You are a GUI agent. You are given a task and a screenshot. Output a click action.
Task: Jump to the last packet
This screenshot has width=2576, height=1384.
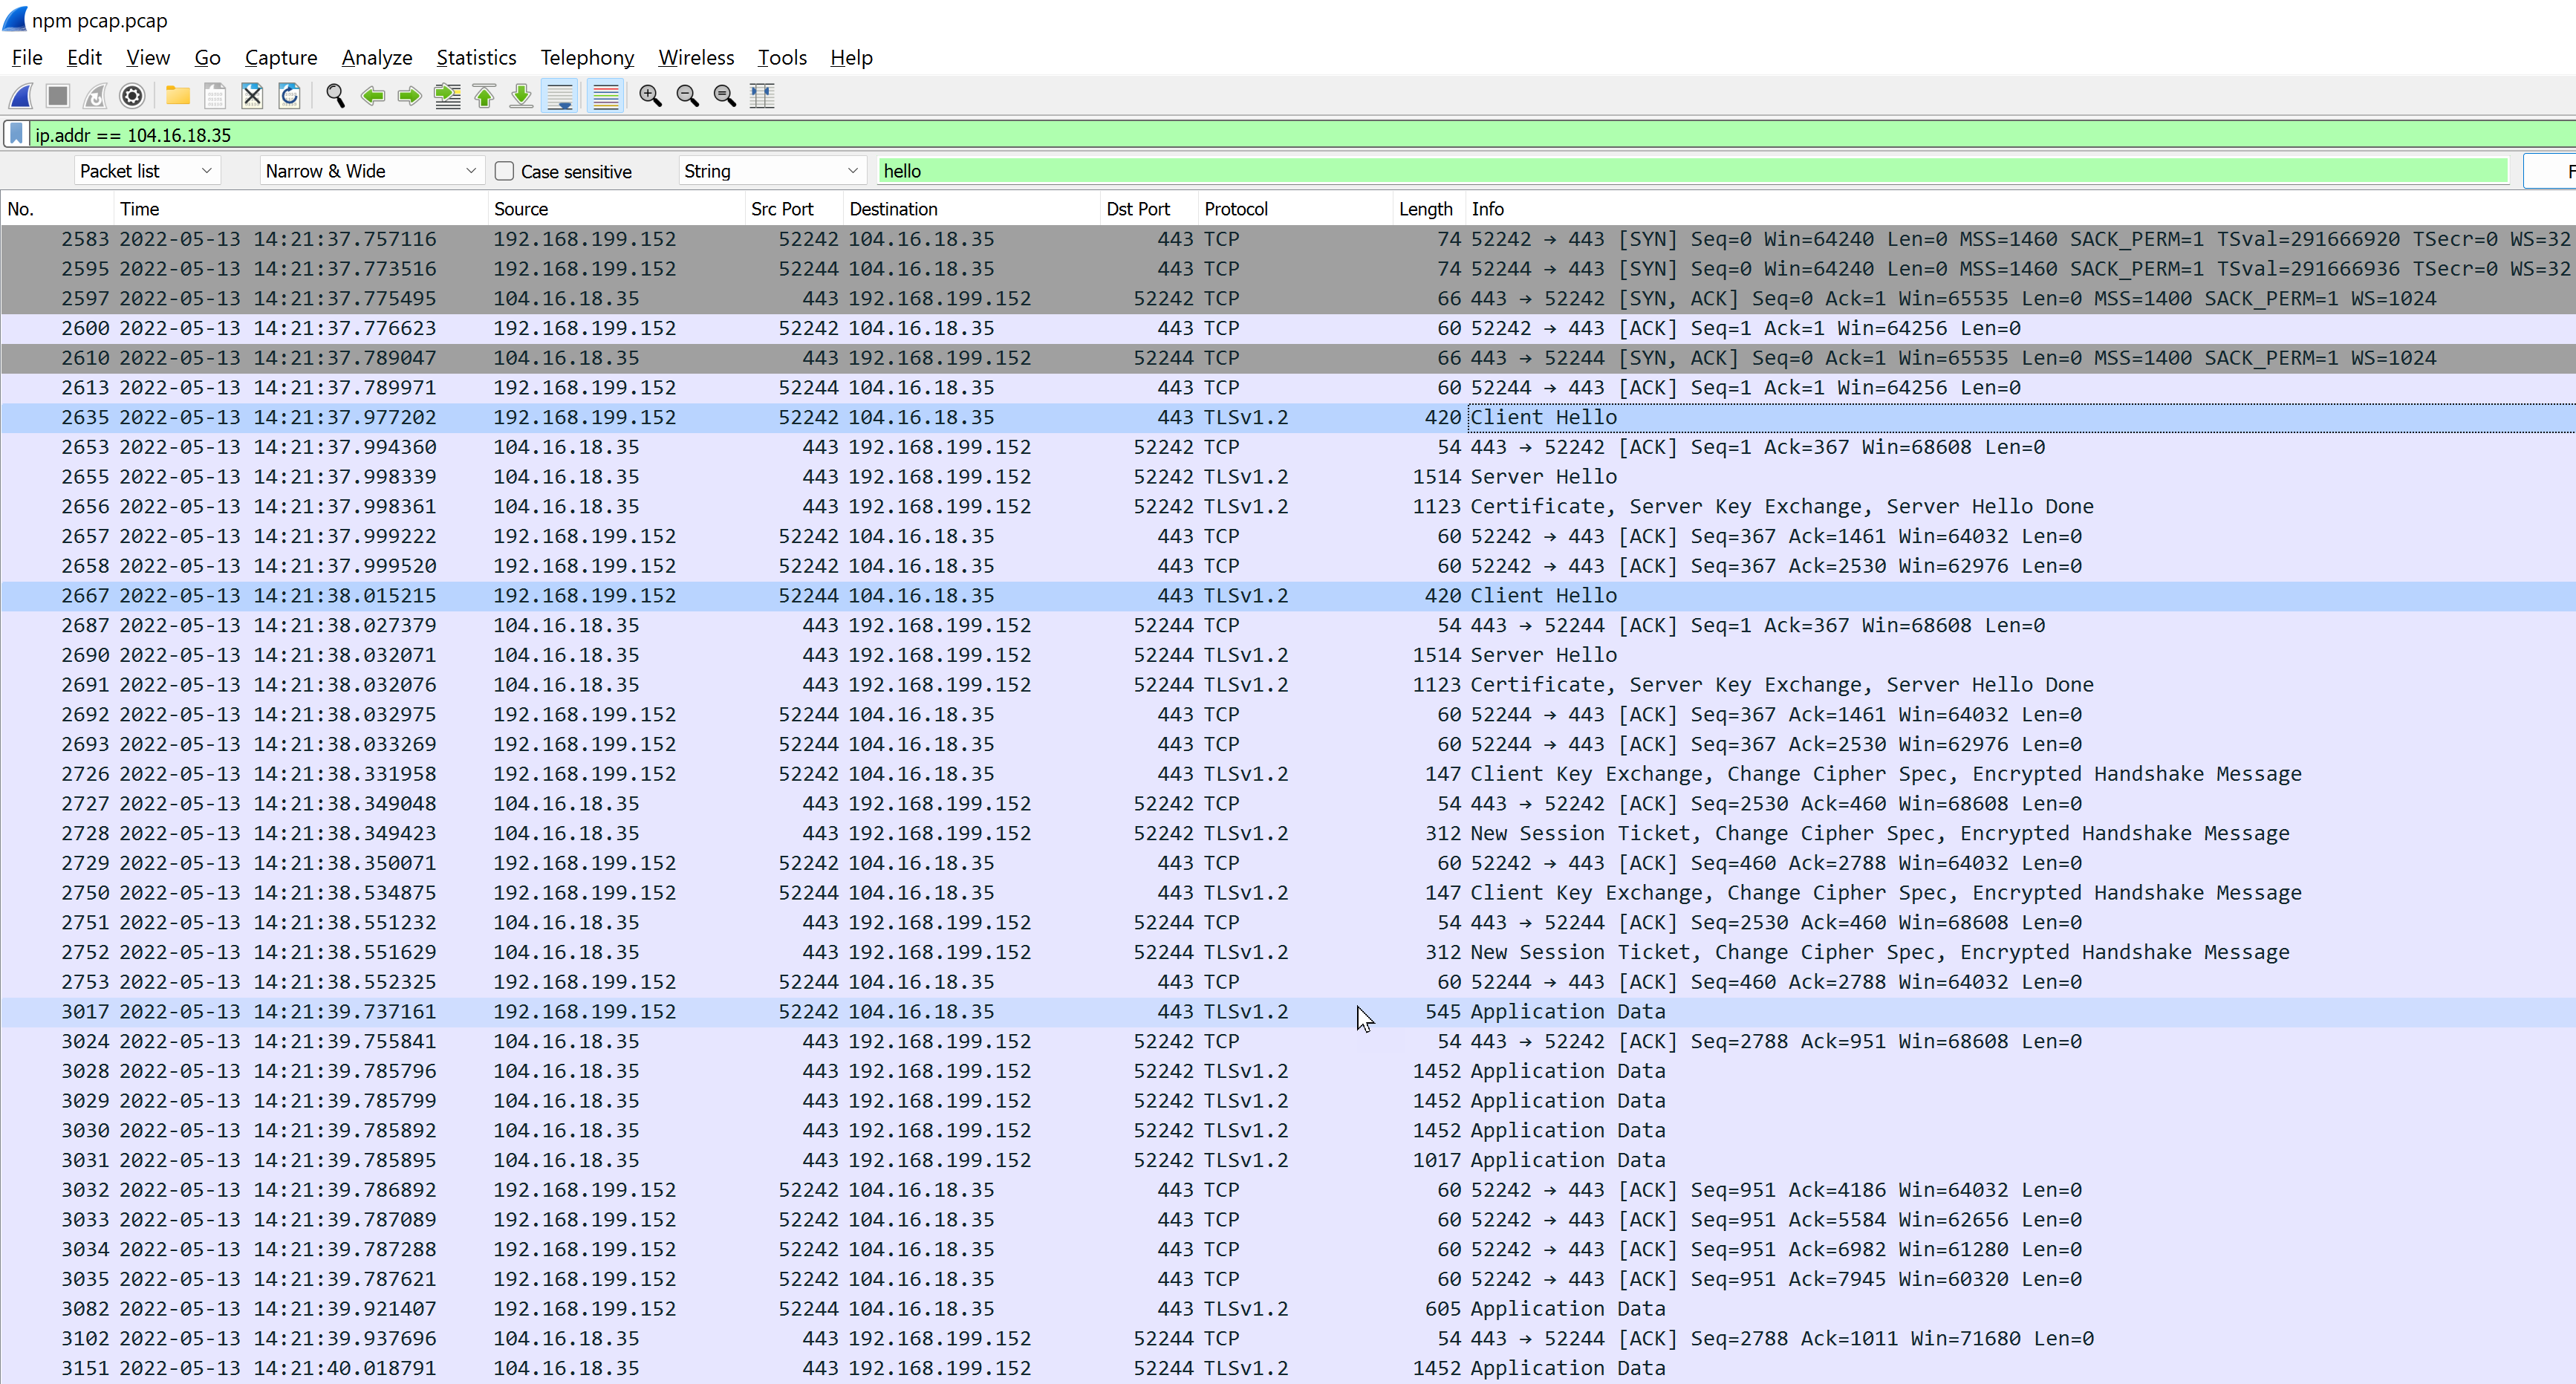click(521, 96)
